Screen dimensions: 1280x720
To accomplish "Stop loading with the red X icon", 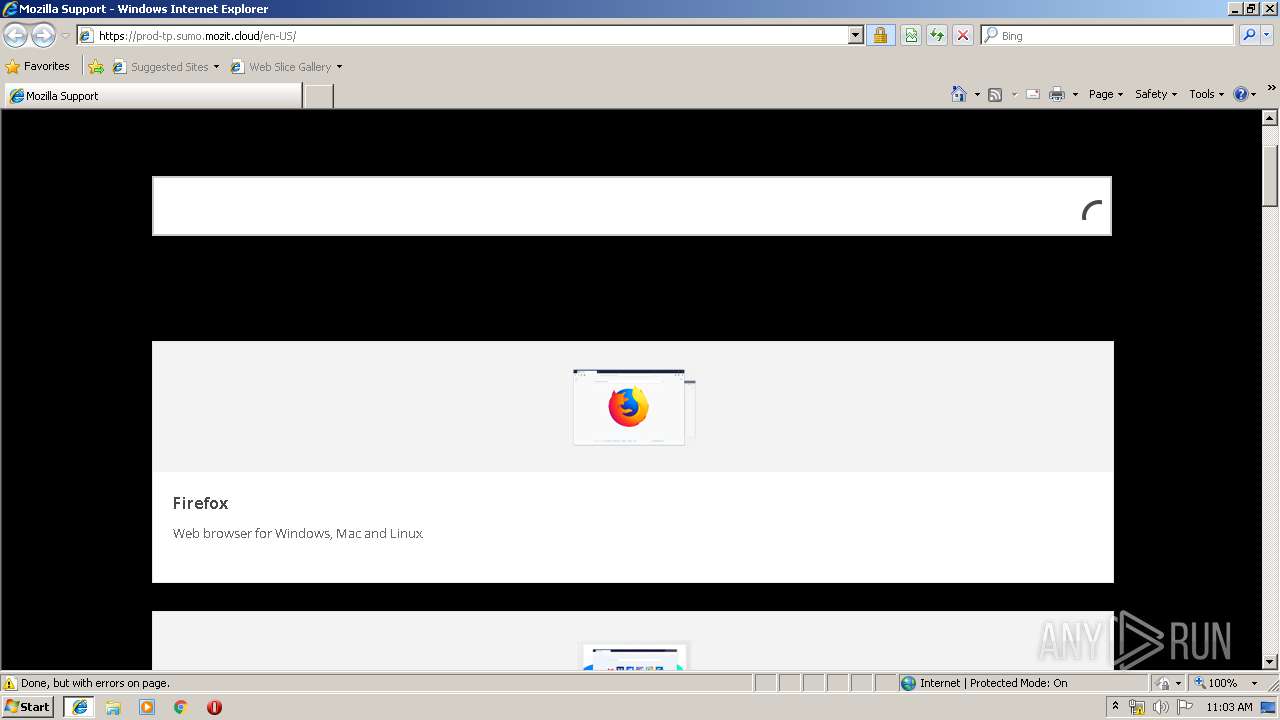I will [x=963, y=36].
